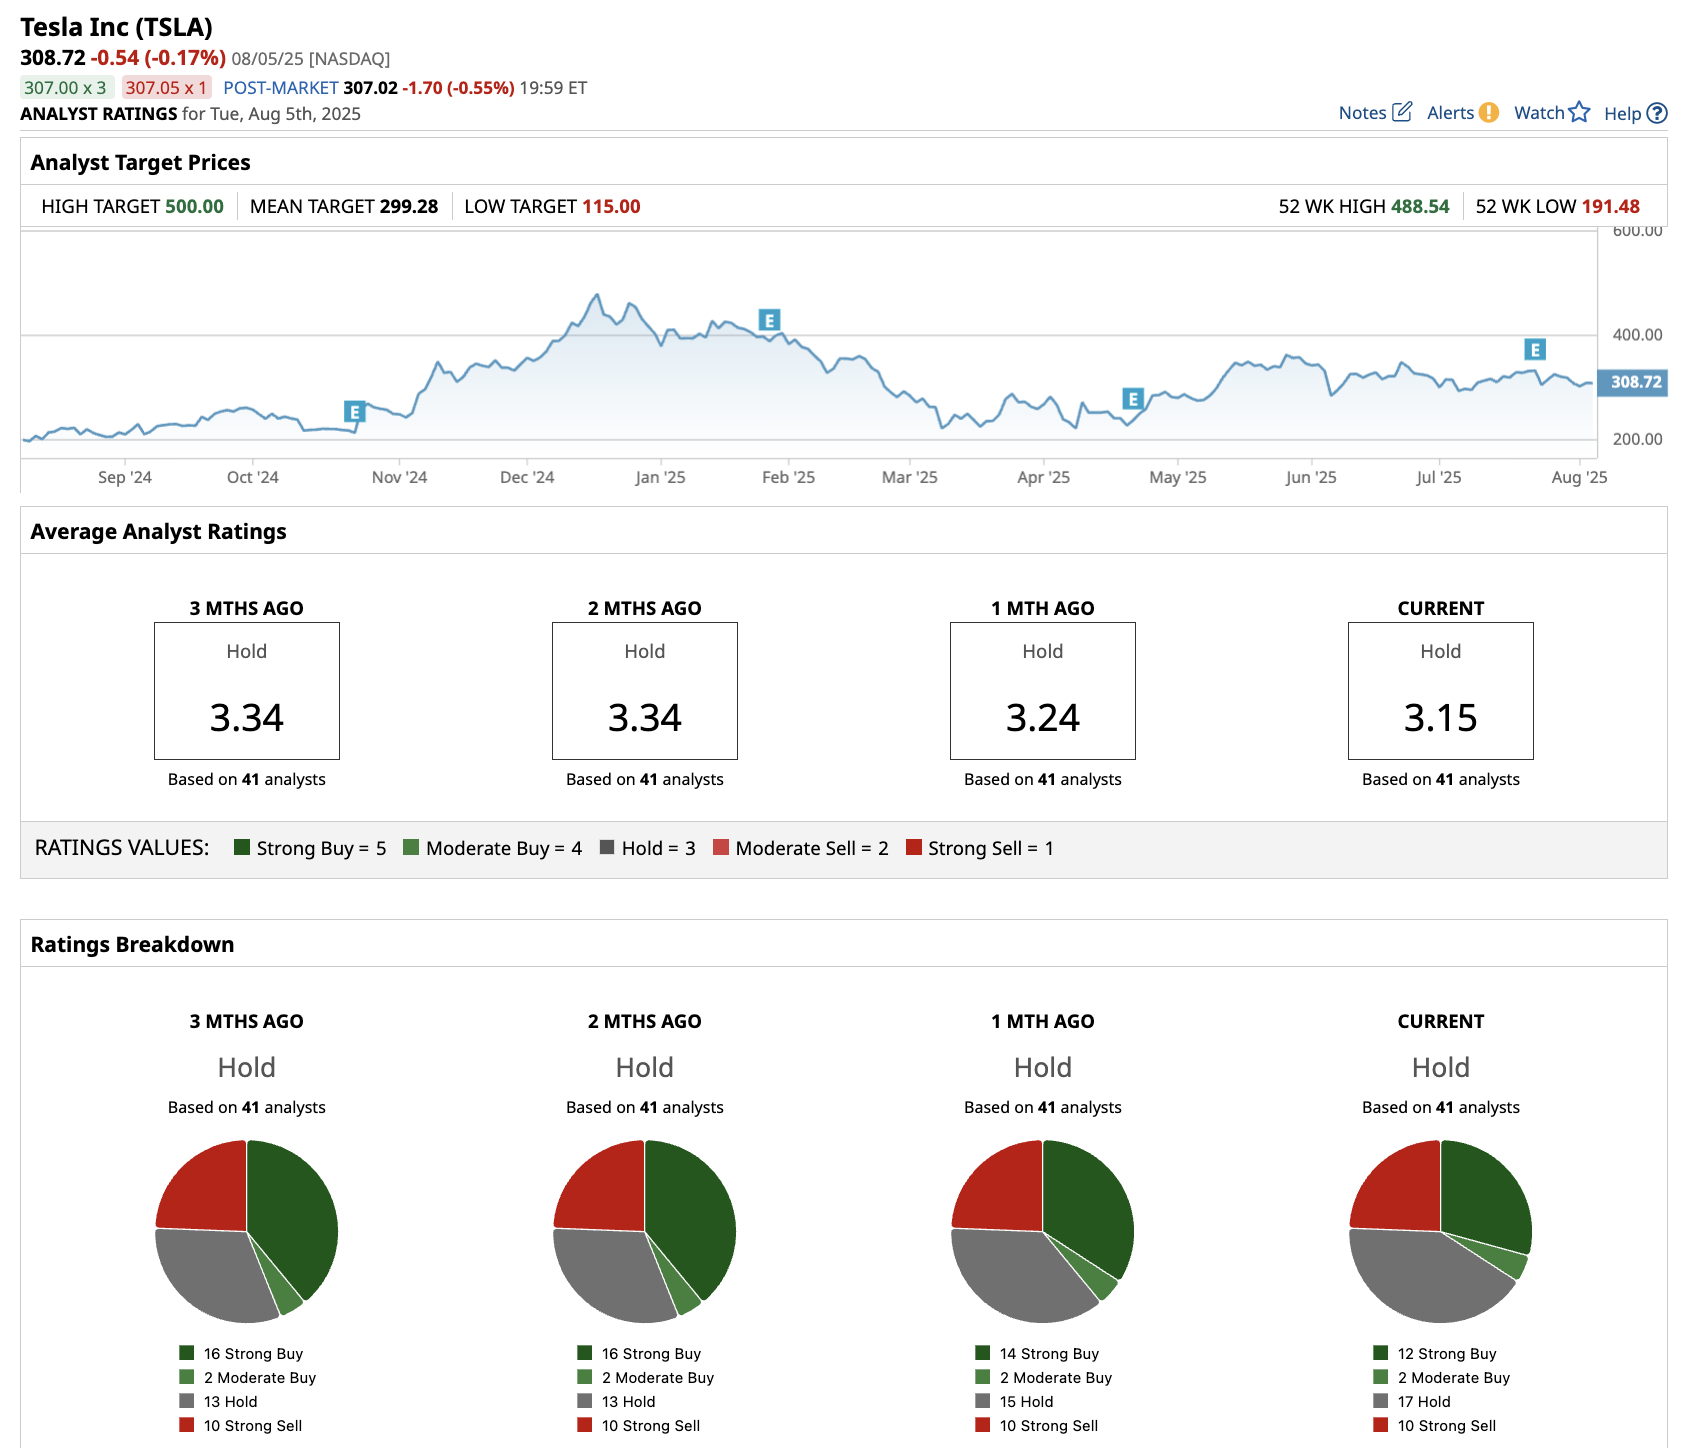This screenshot has height=1448, width=1688.
Task: Click the 1 MTH AGO rating box 3.24
Action: click(x=1043, y=691)
